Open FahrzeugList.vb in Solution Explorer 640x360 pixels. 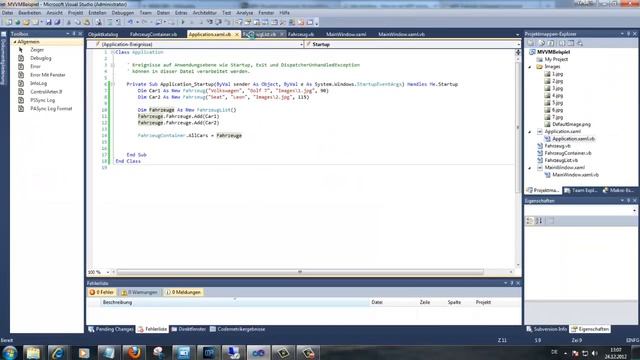pyautogui.click(x=561, y=160)
